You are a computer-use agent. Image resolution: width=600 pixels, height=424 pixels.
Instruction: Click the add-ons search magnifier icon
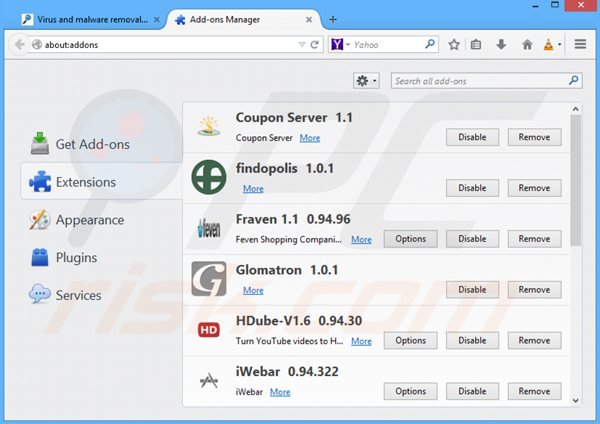point(573,80)
